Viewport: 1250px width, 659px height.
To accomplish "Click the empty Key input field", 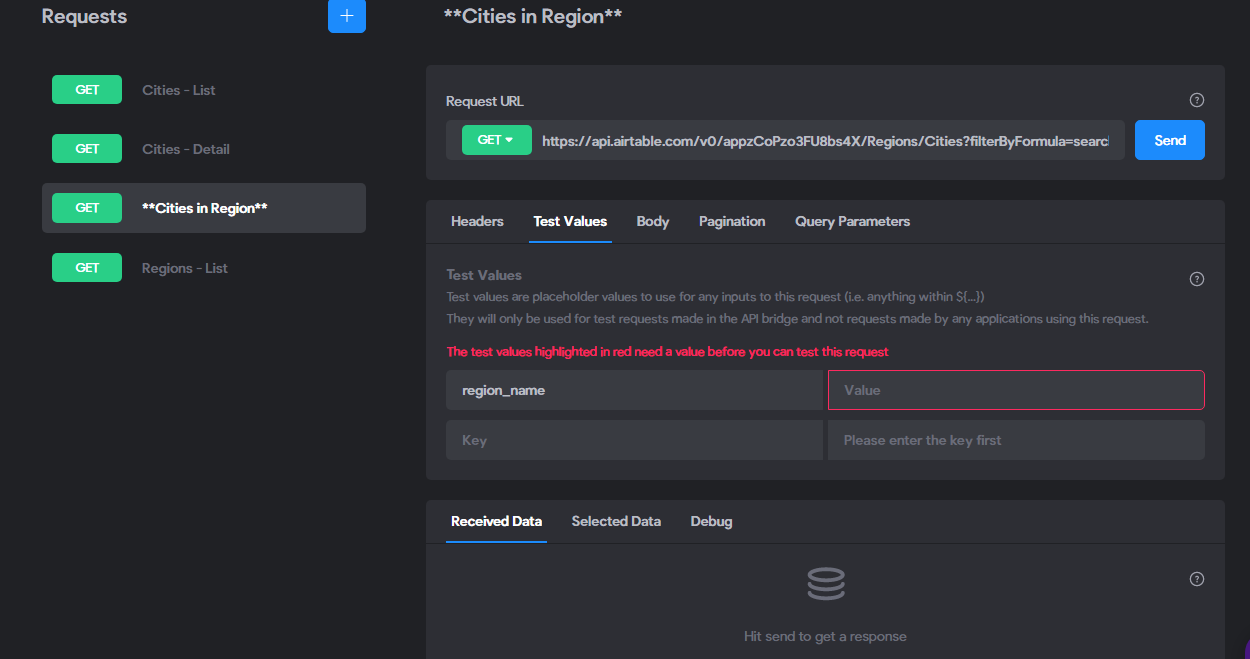I will tap(634, 440).
